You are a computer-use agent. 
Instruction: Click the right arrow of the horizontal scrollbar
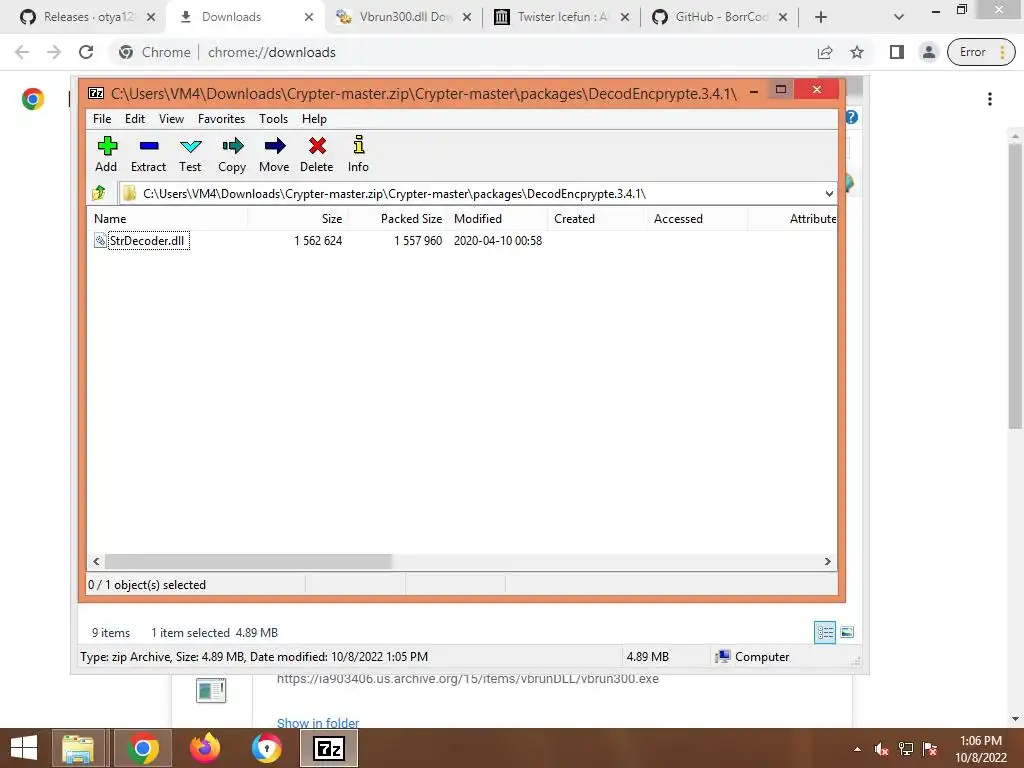tap(828, 562)
